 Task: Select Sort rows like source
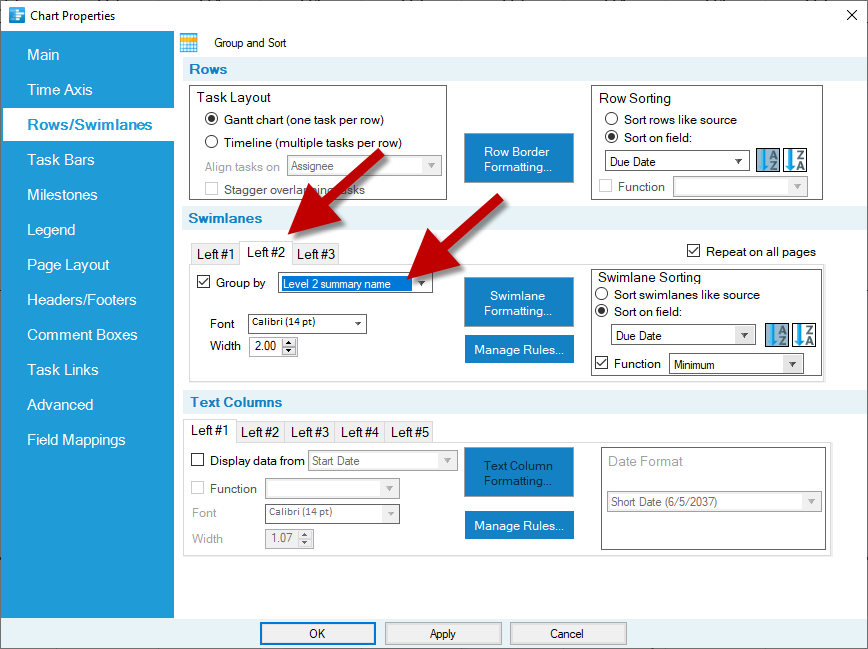click(611, 119)
